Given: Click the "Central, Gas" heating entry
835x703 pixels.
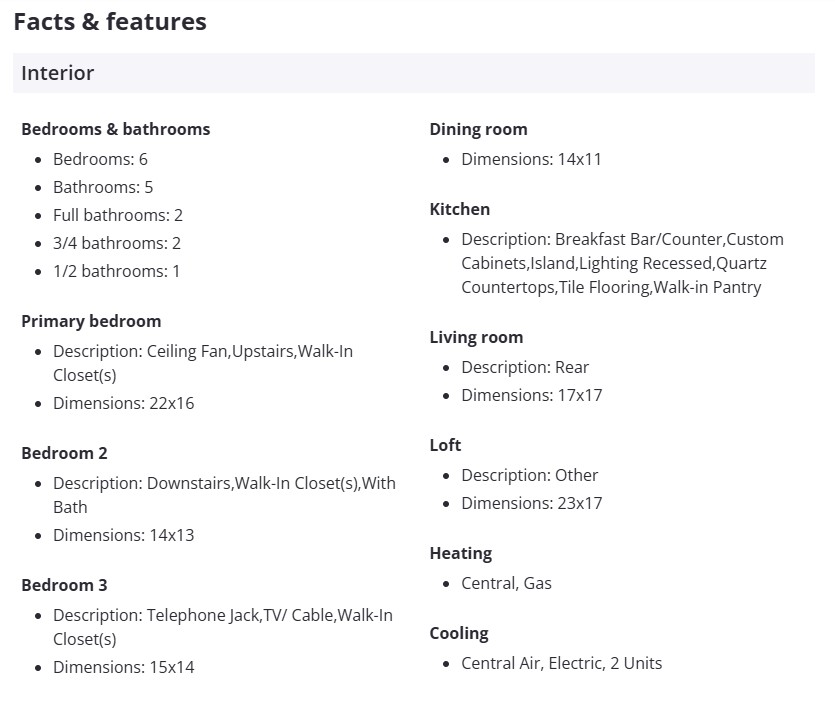Looking at the screenshot, I should point(506,583).
